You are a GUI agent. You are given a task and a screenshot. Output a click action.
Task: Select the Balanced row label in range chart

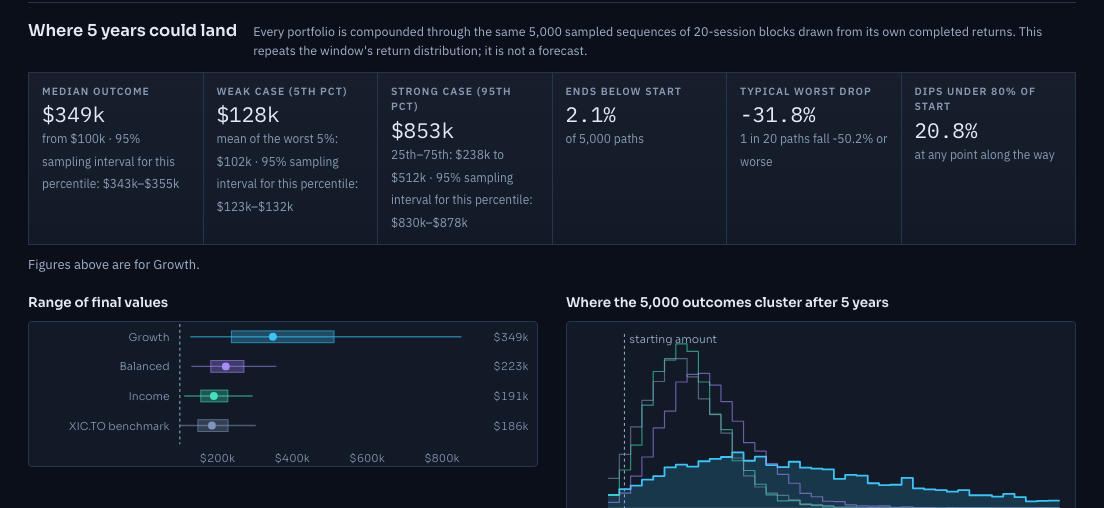[x=144, y=367]
